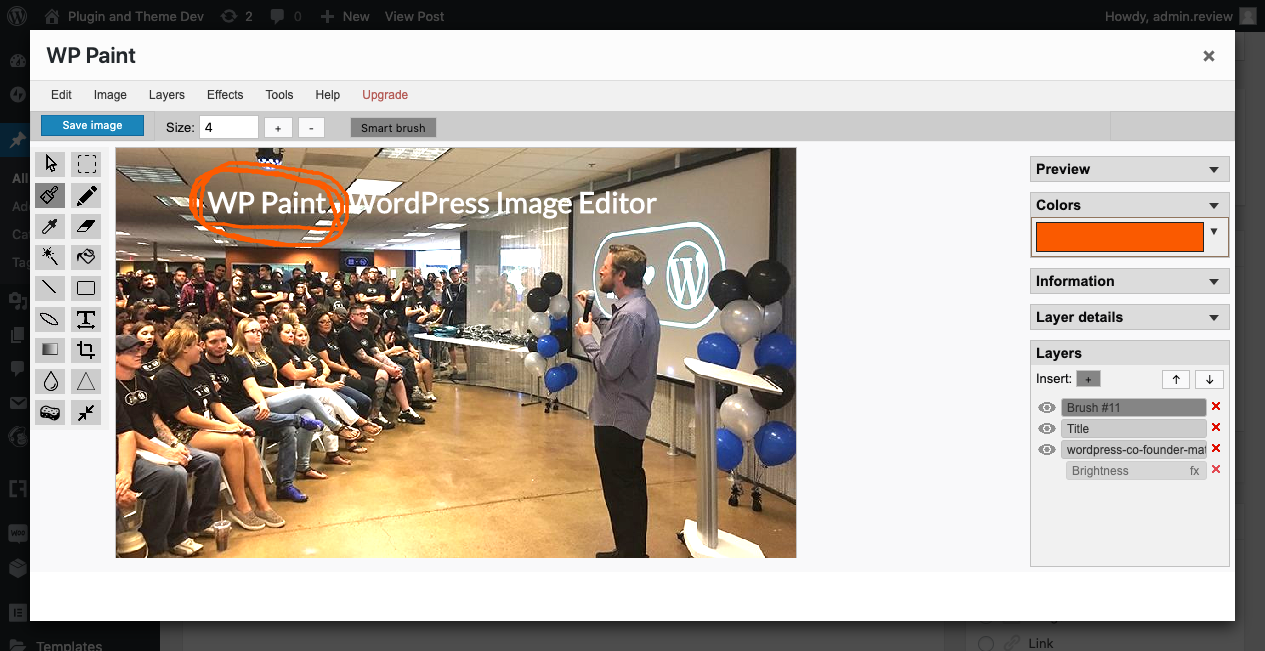The width and height of the screenshot is (1265, 651).
Task: Open the Crop tool
Action: (x=86, y=349)
